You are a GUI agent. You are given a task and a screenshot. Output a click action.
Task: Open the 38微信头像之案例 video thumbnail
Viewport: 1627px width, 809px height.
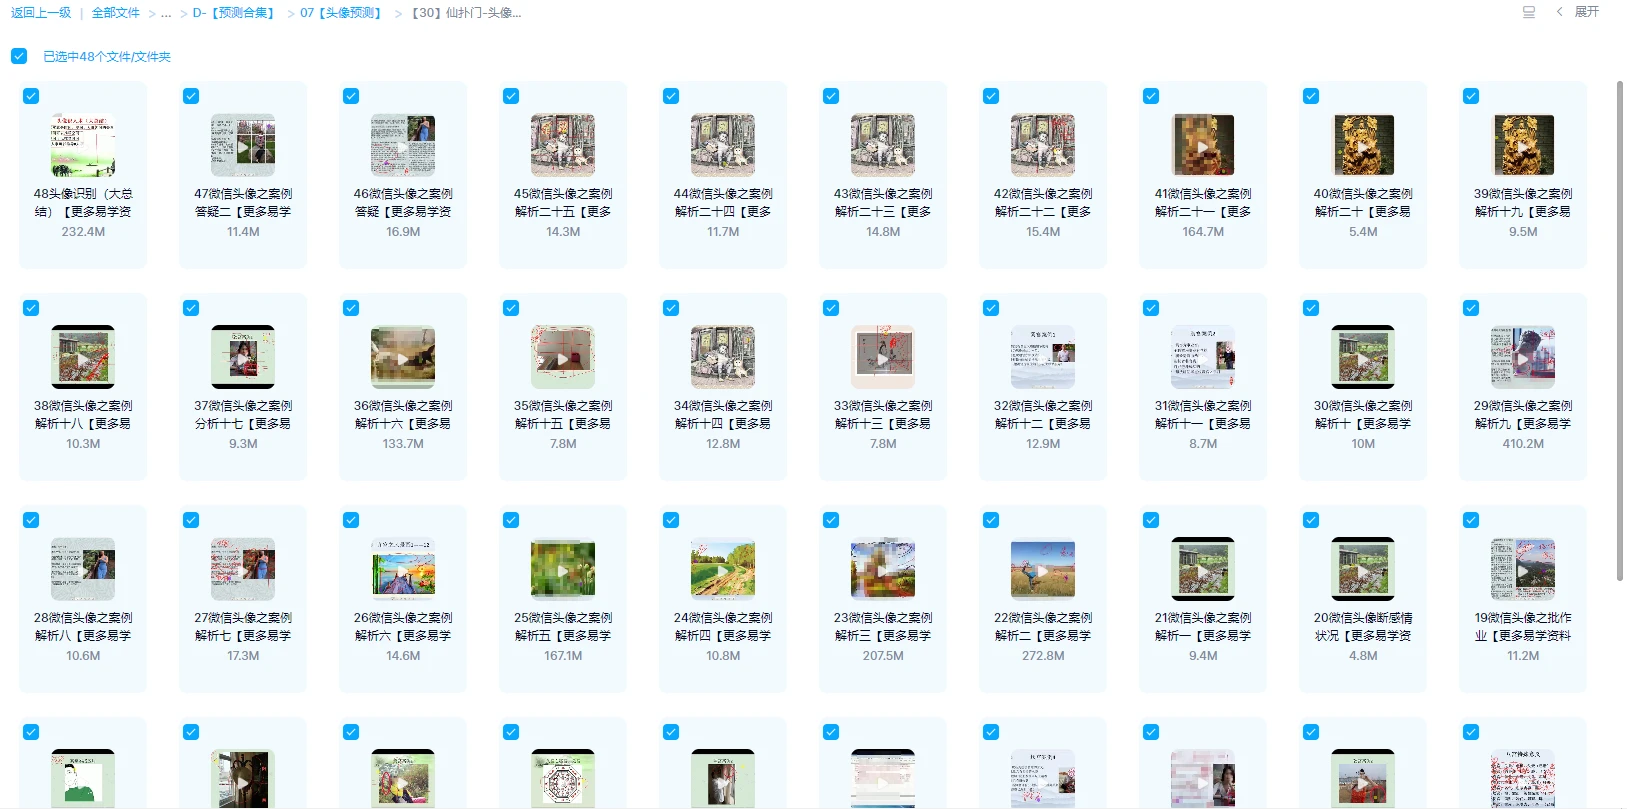[83, 357]
